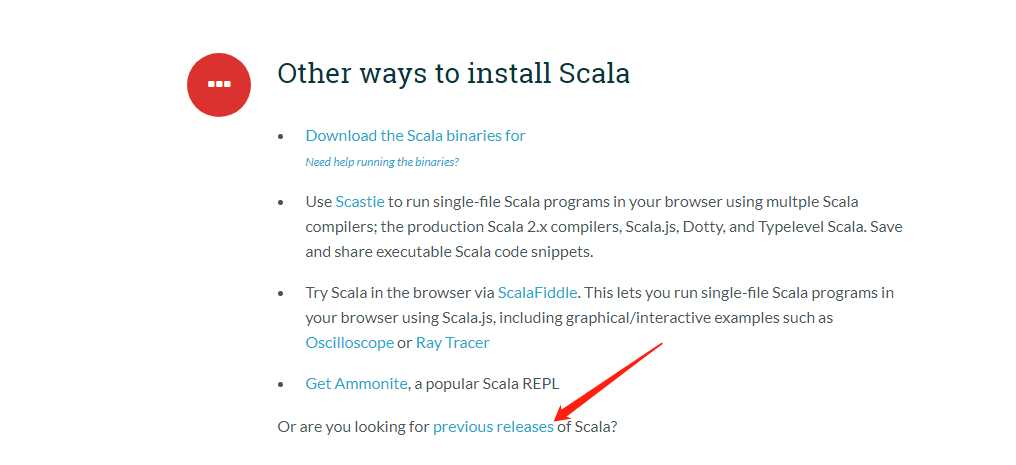Click the 'of Scala?' text after previous releases
The width and height of the screenshot is (1016, 465).
588,426
